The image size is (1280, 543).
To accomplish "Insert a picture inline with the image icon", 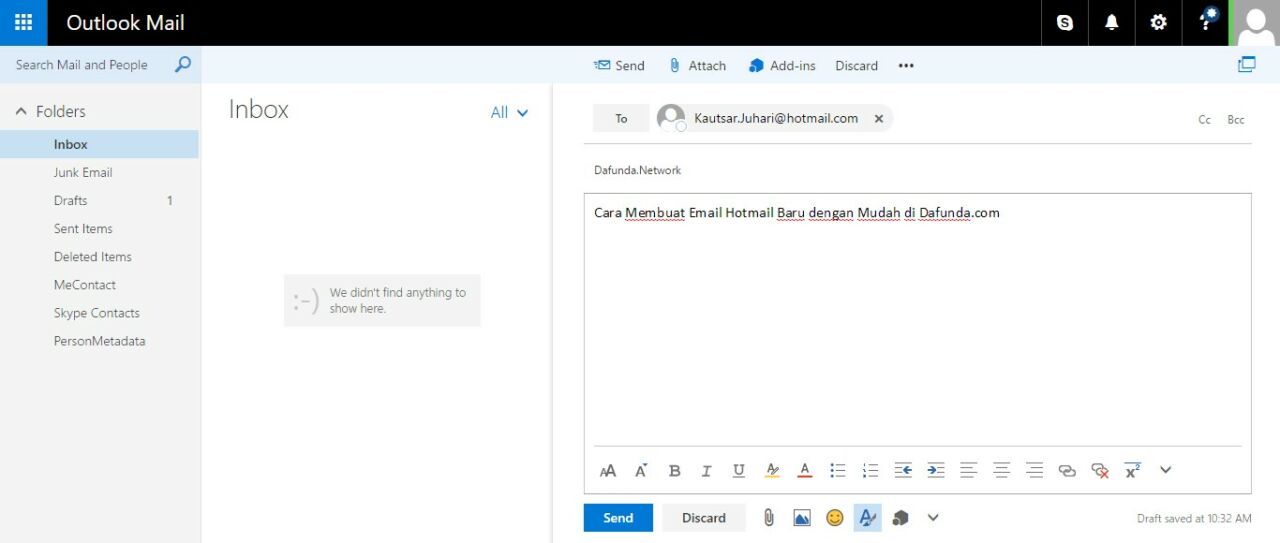I will coord(801,518).
